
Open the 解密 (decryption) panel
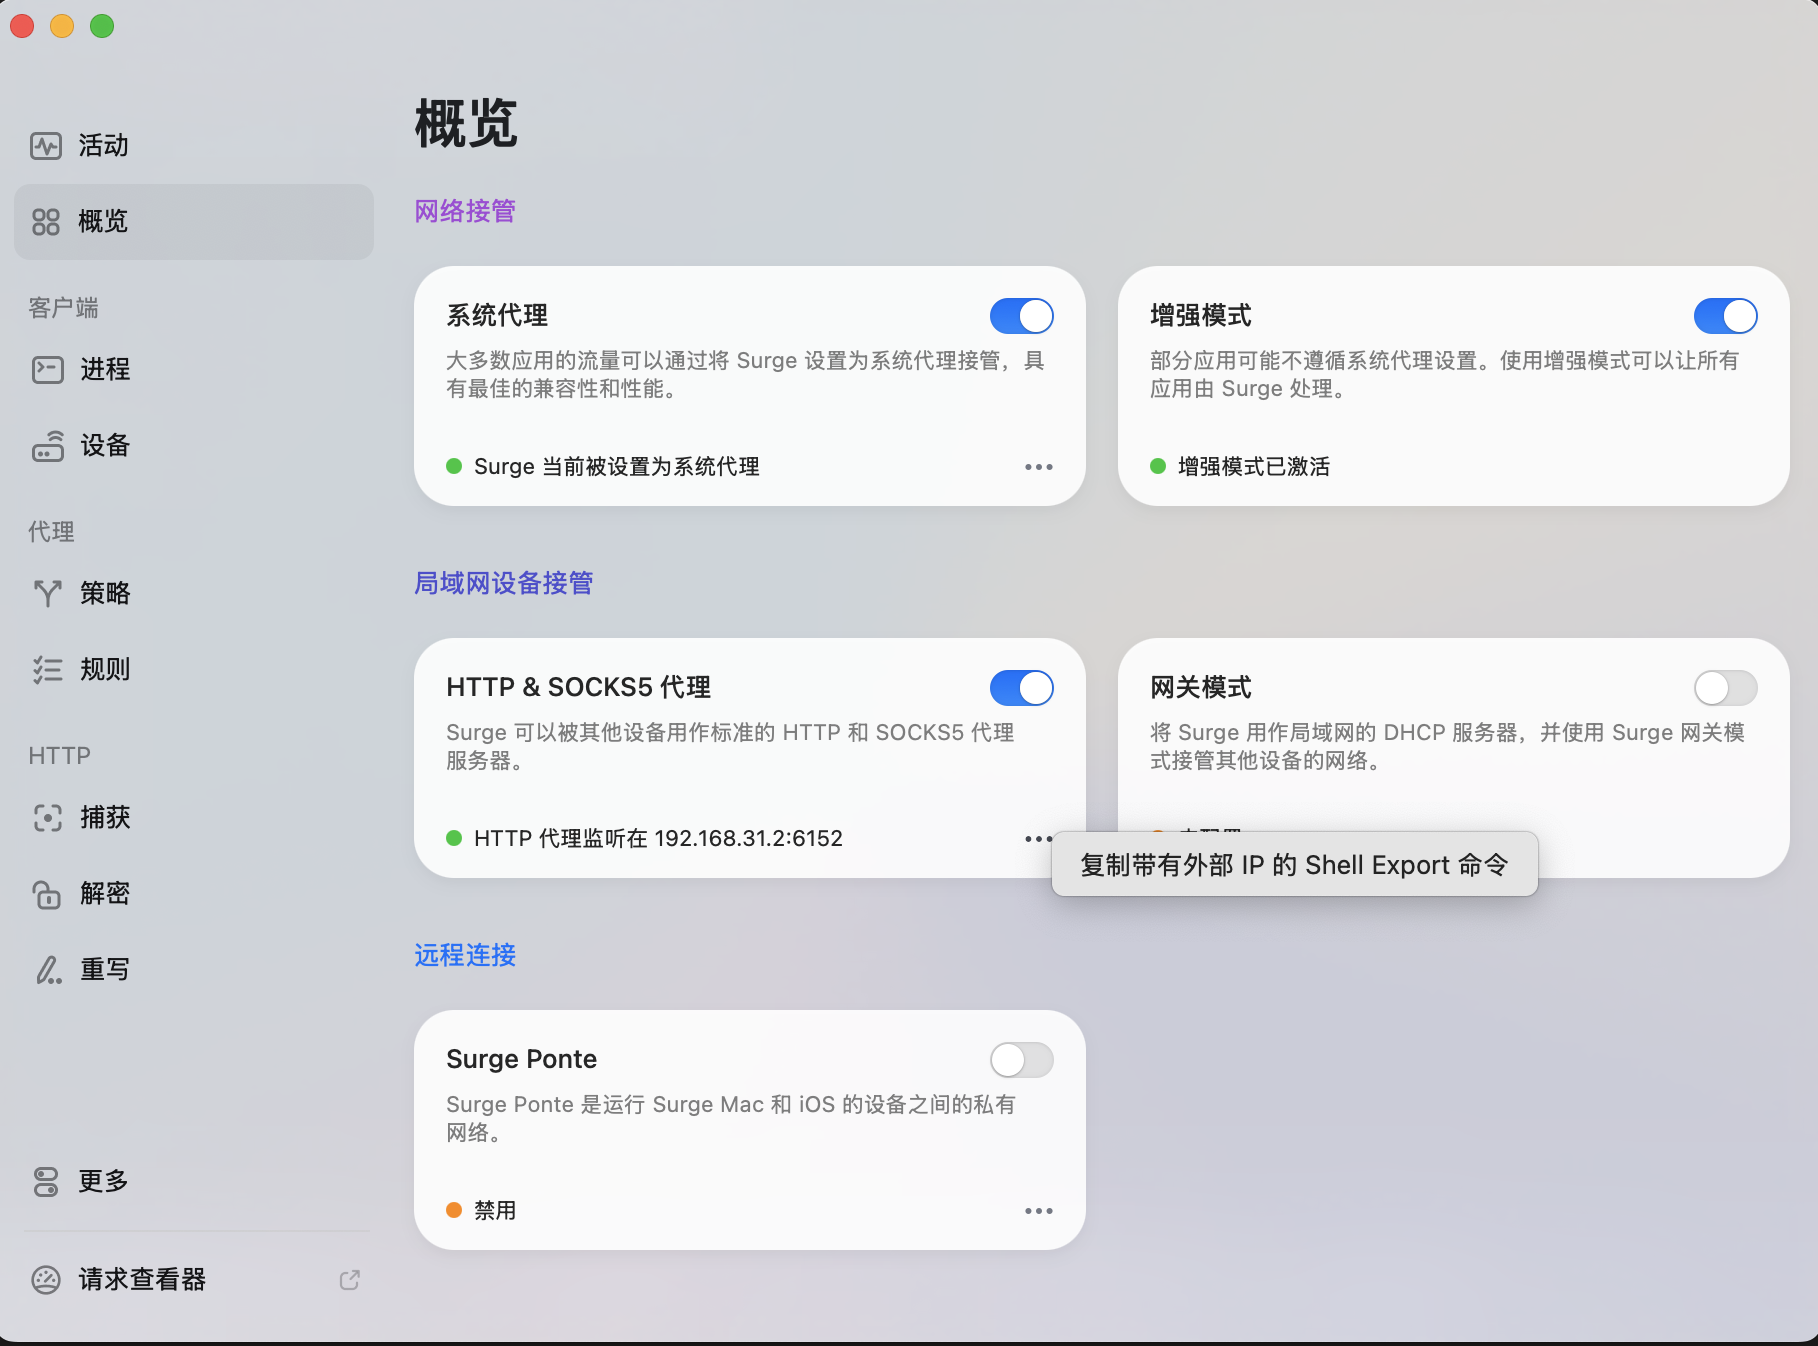pyautogui.click(x=104, y=893)
